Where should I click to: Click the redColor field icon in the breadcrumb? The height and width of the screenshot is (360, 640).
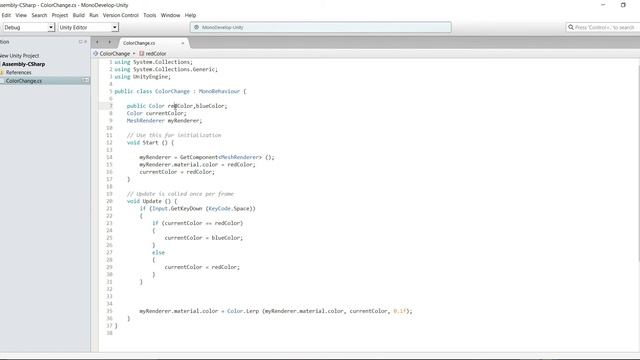coord(142,53)
